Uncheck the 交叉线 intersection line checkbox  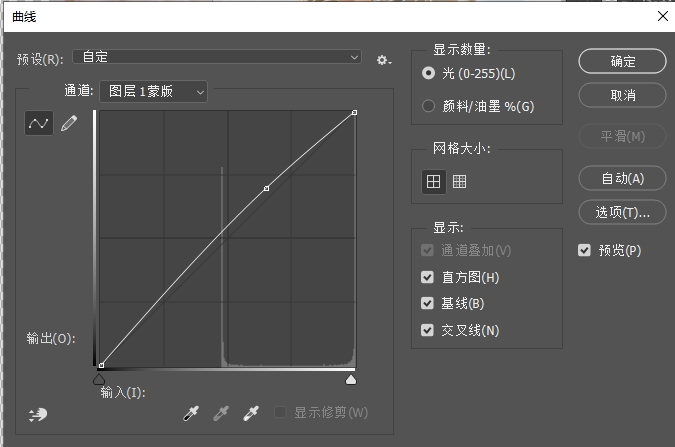pyautogui.click(x=428, y=330)
